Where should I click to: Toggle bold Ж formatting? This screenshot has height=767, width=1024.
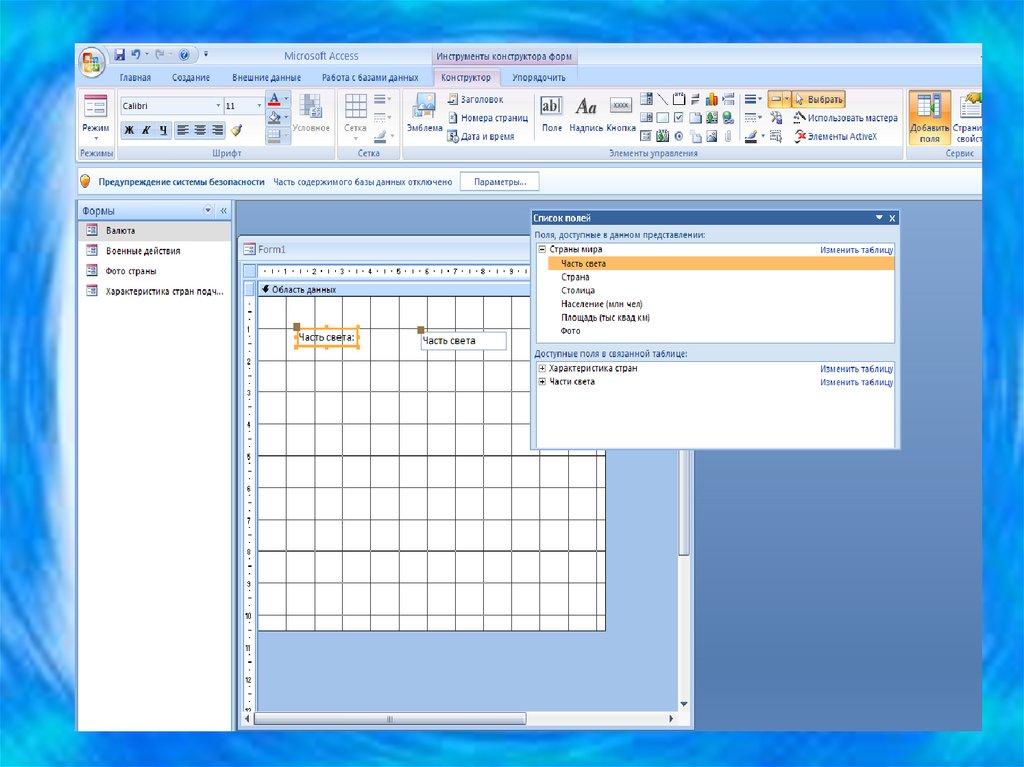(129, 130)
